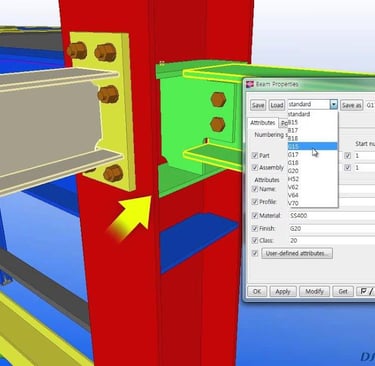The height and width of the screenshot is (366, 375).
Task: Click the checkbox on/off toggle button
Action: pyautogui.click(x=366, y=291)
